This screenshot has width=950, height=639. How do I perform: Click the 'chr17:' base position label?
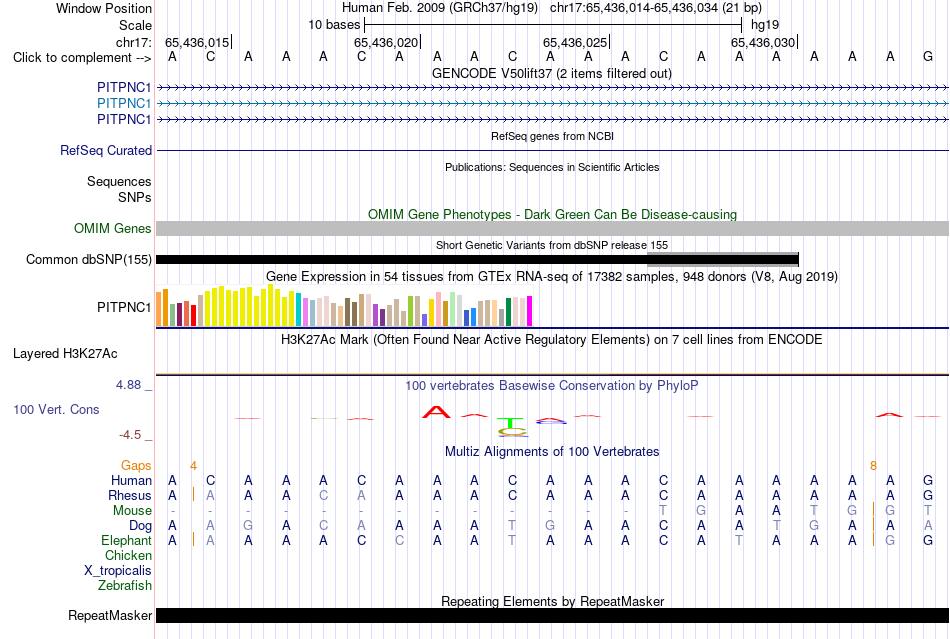[133, 42]
